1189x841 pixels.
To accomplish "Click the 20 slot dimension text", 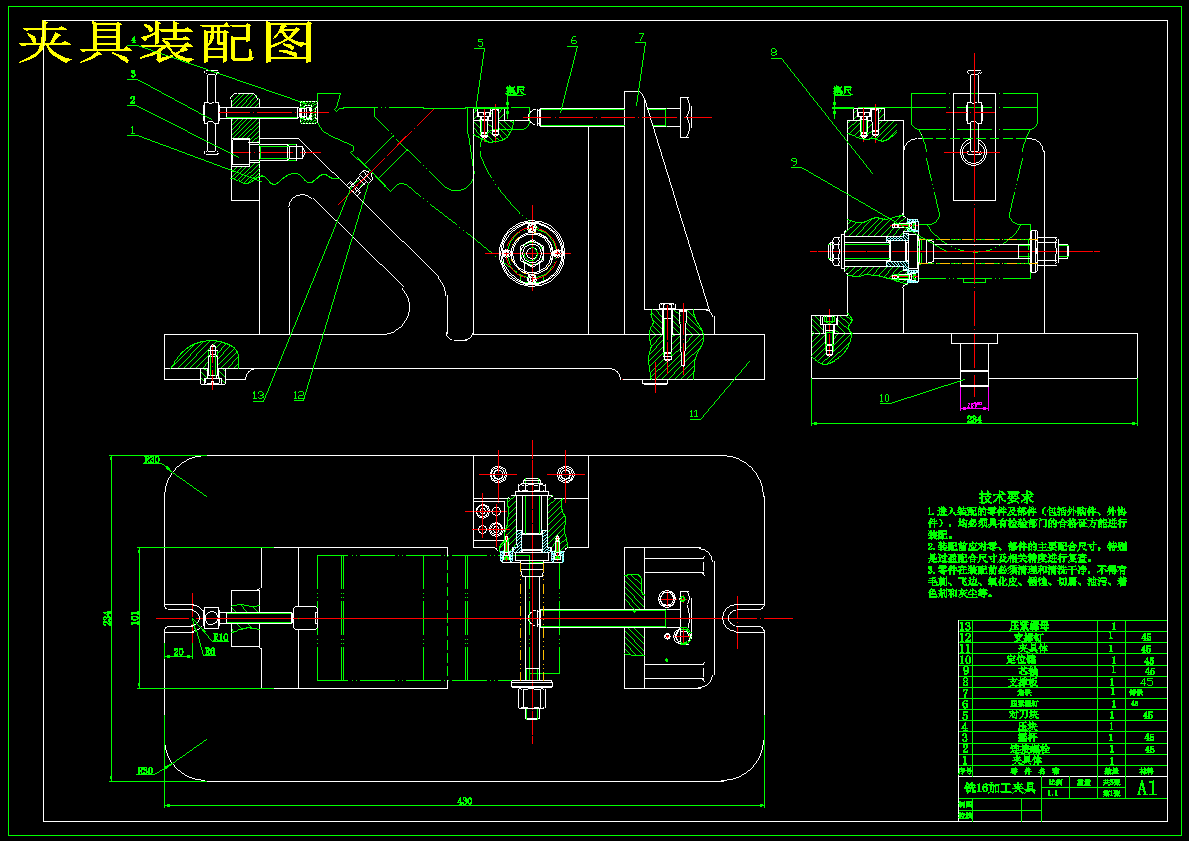I will (x=178, y=651).
